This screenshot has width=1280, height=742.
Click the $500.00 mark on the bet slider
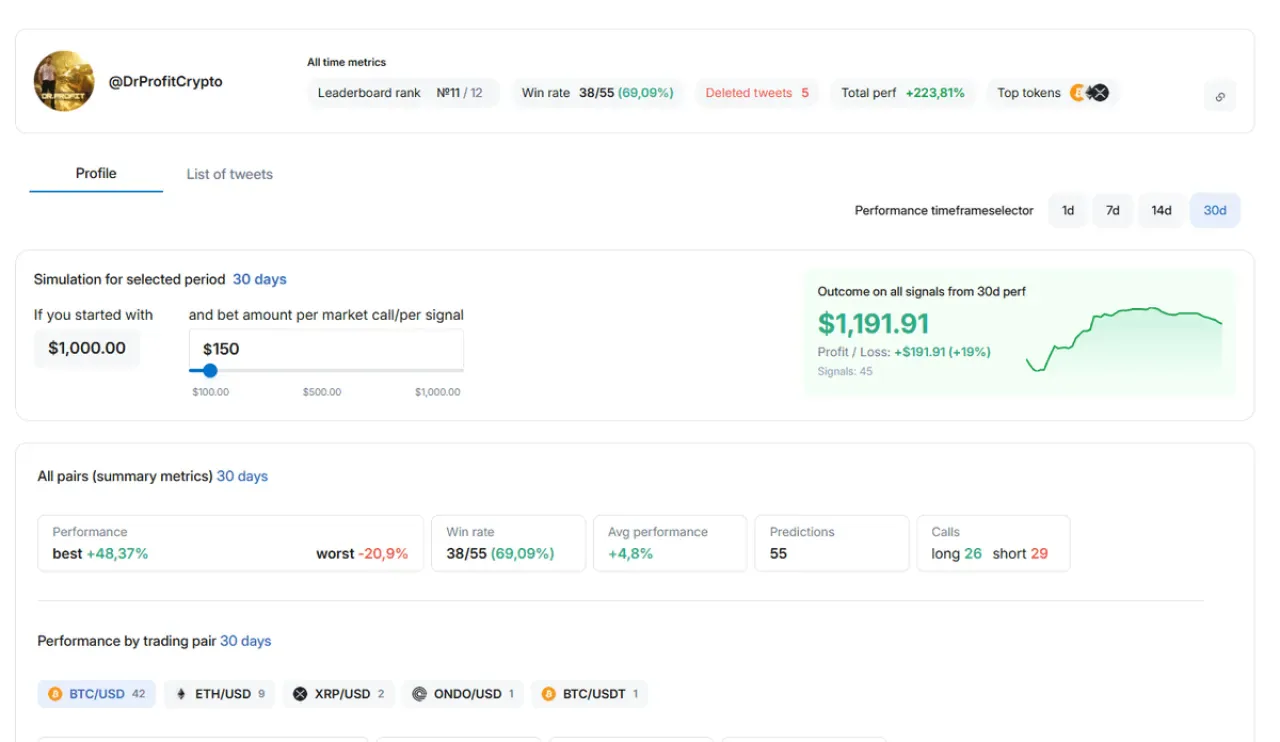pos(322,392)
